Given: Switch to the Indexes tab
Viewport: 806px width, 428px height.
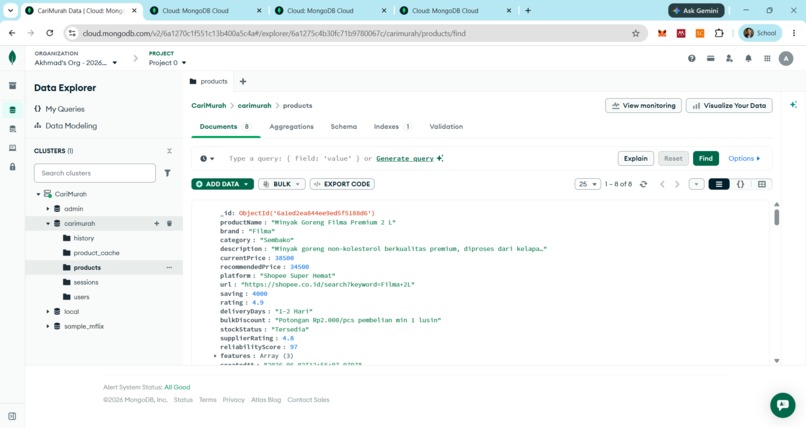Looking at the screenshot, I should [x=392, y=126].
